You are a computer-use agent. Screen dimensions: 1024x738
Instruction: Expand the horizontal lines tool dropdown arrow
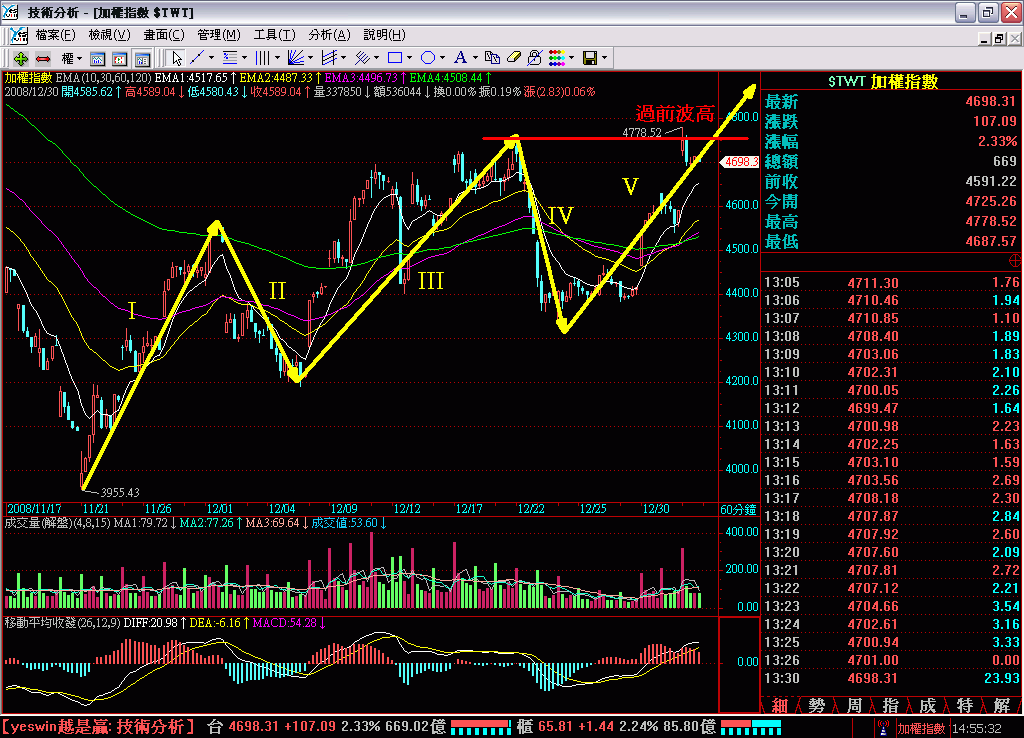click(244, 58)
